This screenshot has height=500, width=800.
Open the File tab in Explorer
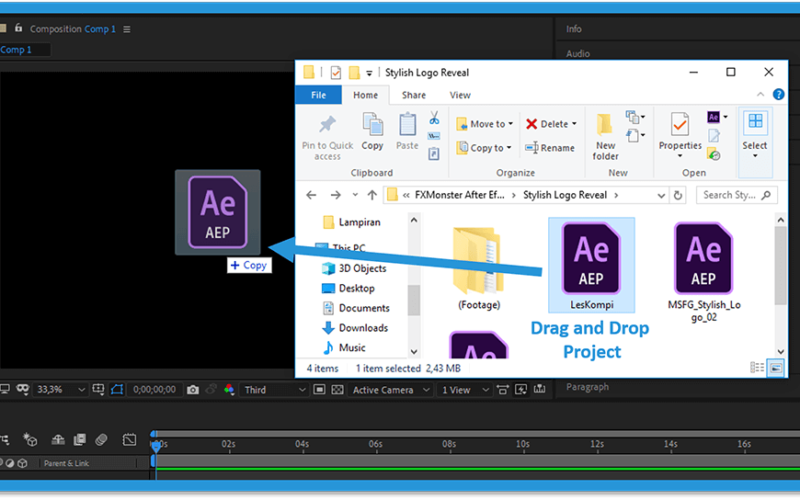coord(318,95)
